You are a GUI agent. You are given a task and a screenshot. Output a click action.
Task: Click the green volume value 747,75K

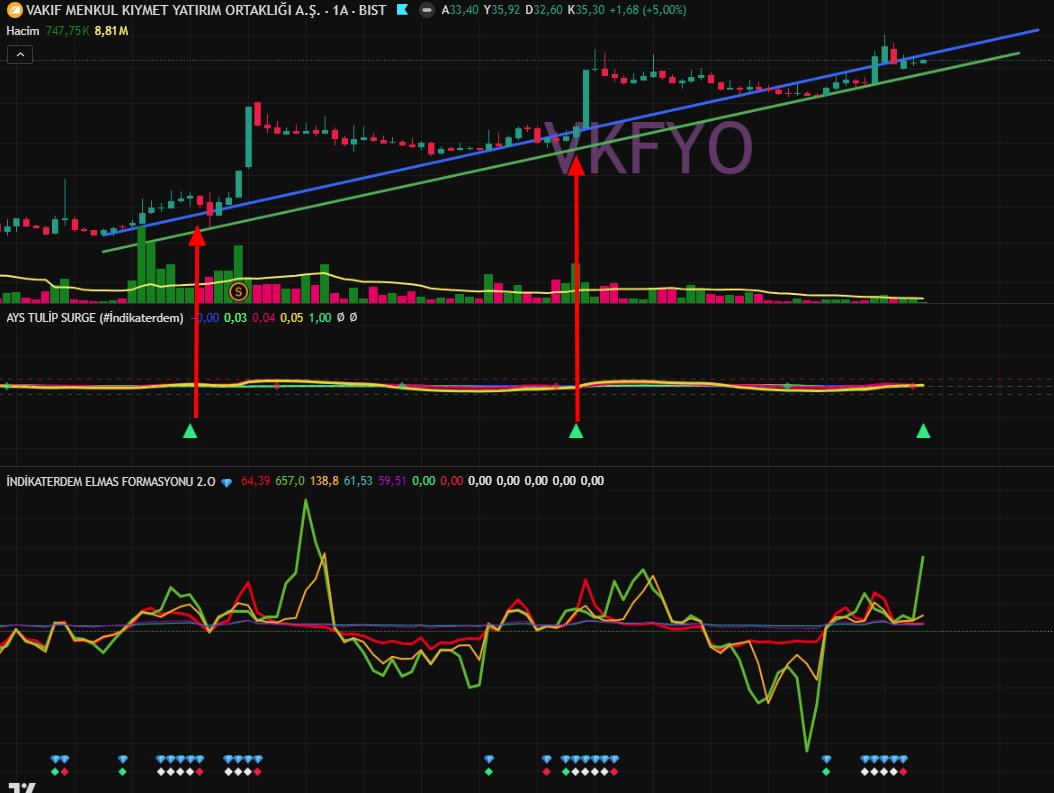tap(68, 31)
